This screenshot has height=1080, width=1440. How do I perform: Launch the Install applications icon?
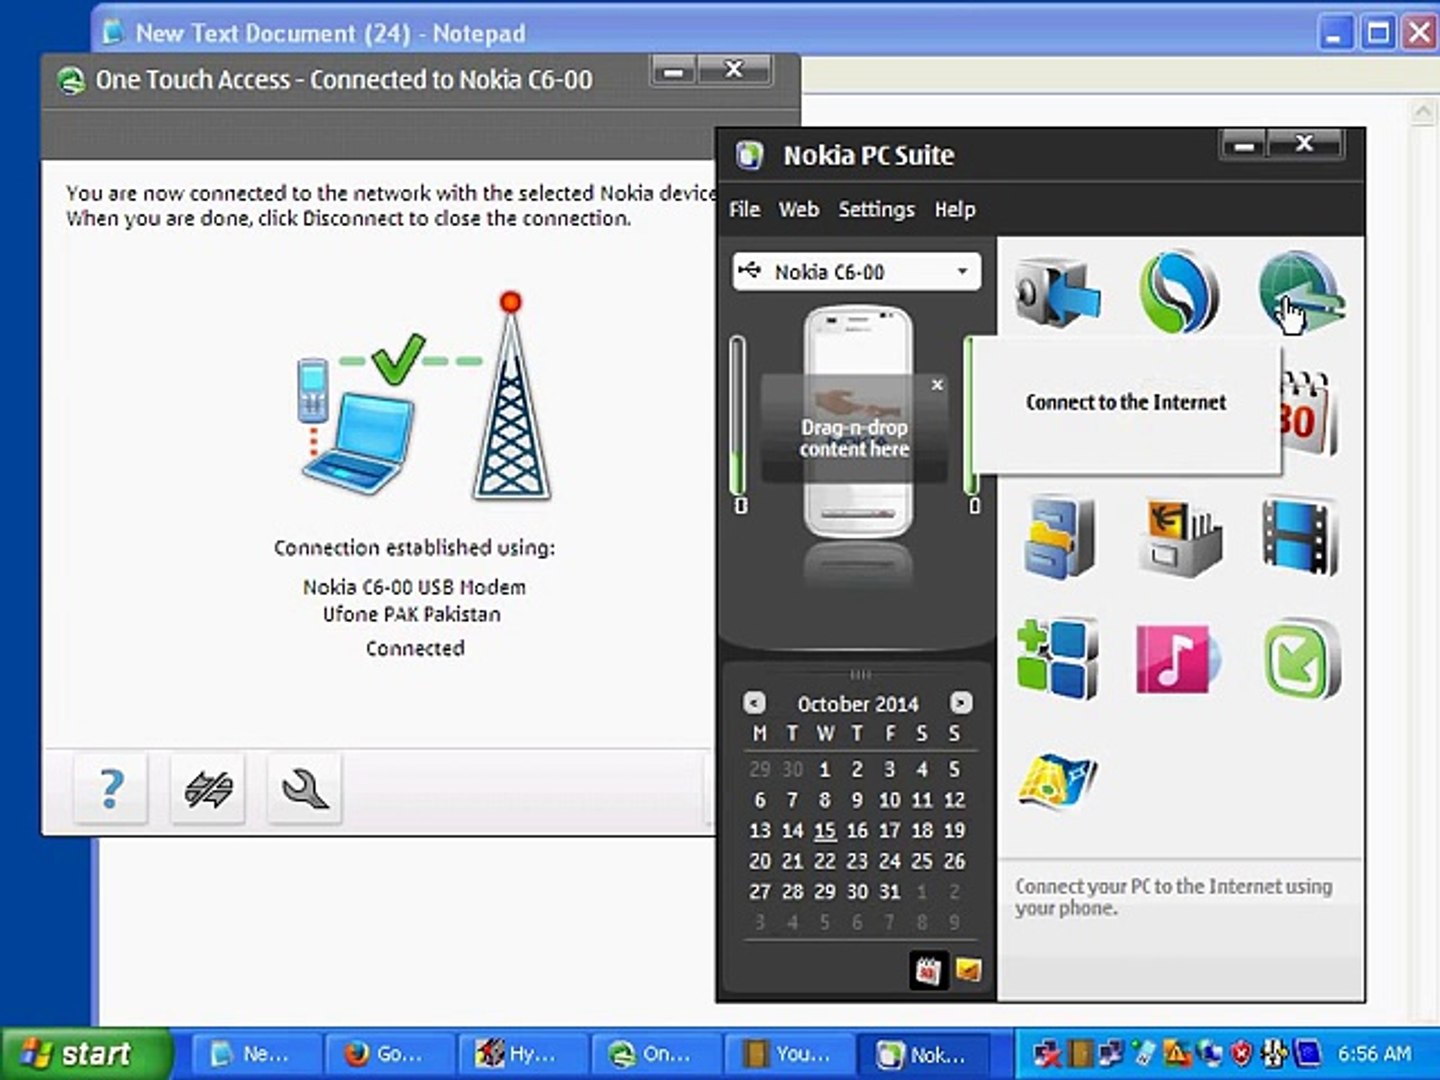1057,658
